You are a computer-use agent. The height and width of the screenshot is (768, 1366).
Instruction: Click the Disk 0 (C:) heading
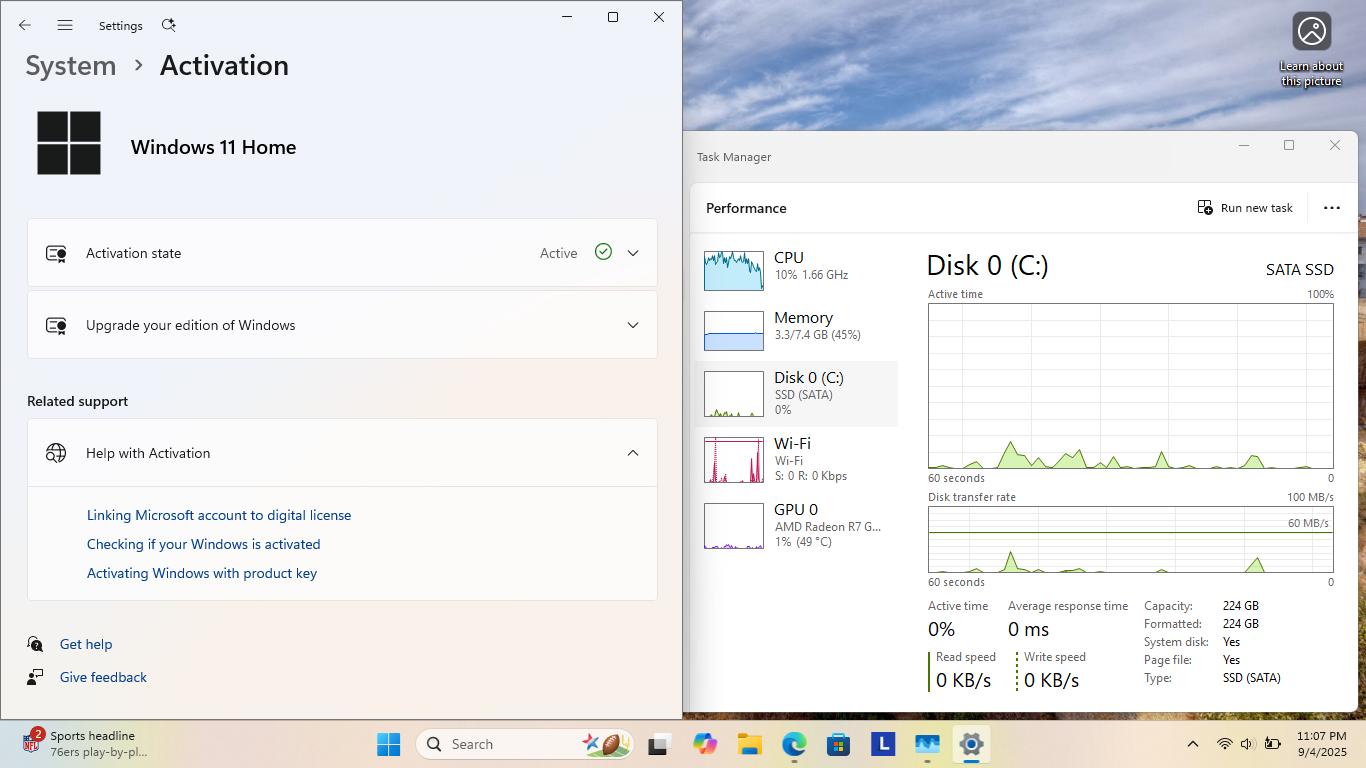987,266
